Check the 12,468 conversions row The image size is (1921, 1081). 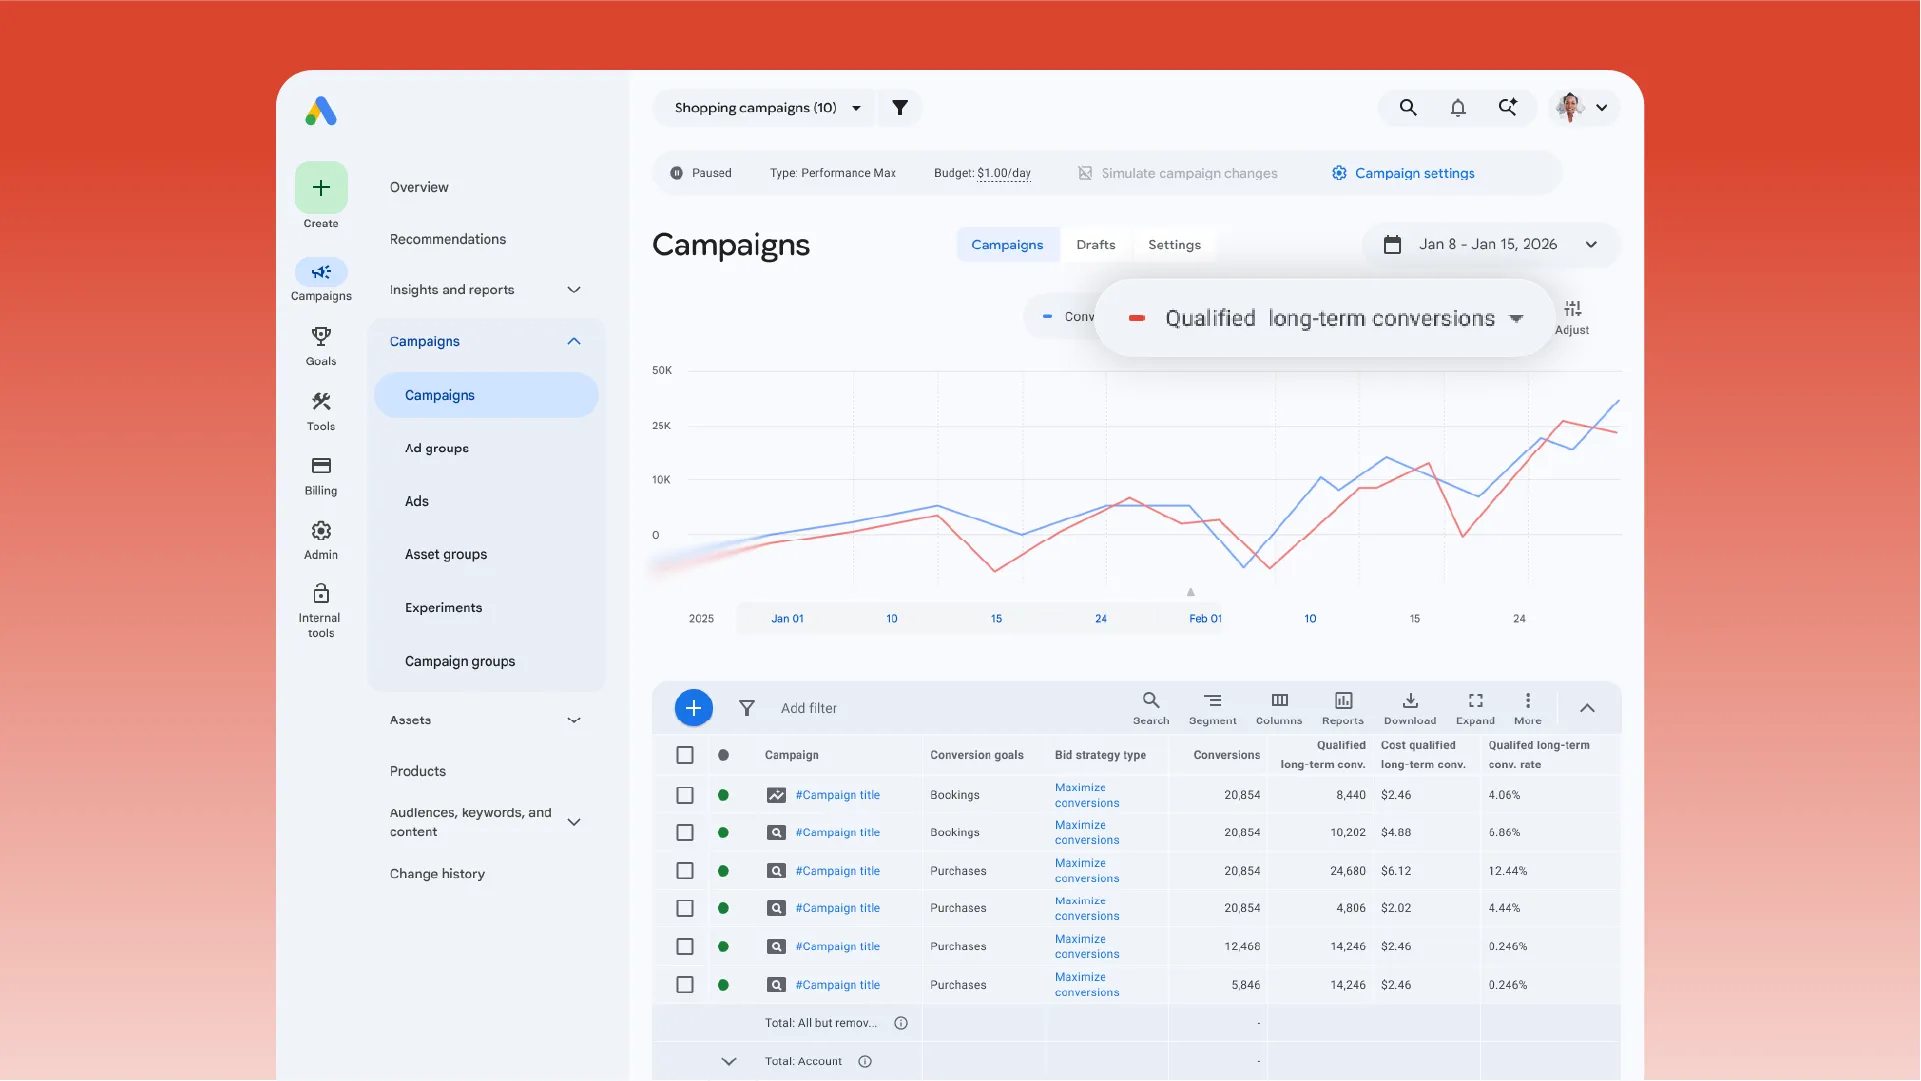pyautogui.click(x=685, y=947)
